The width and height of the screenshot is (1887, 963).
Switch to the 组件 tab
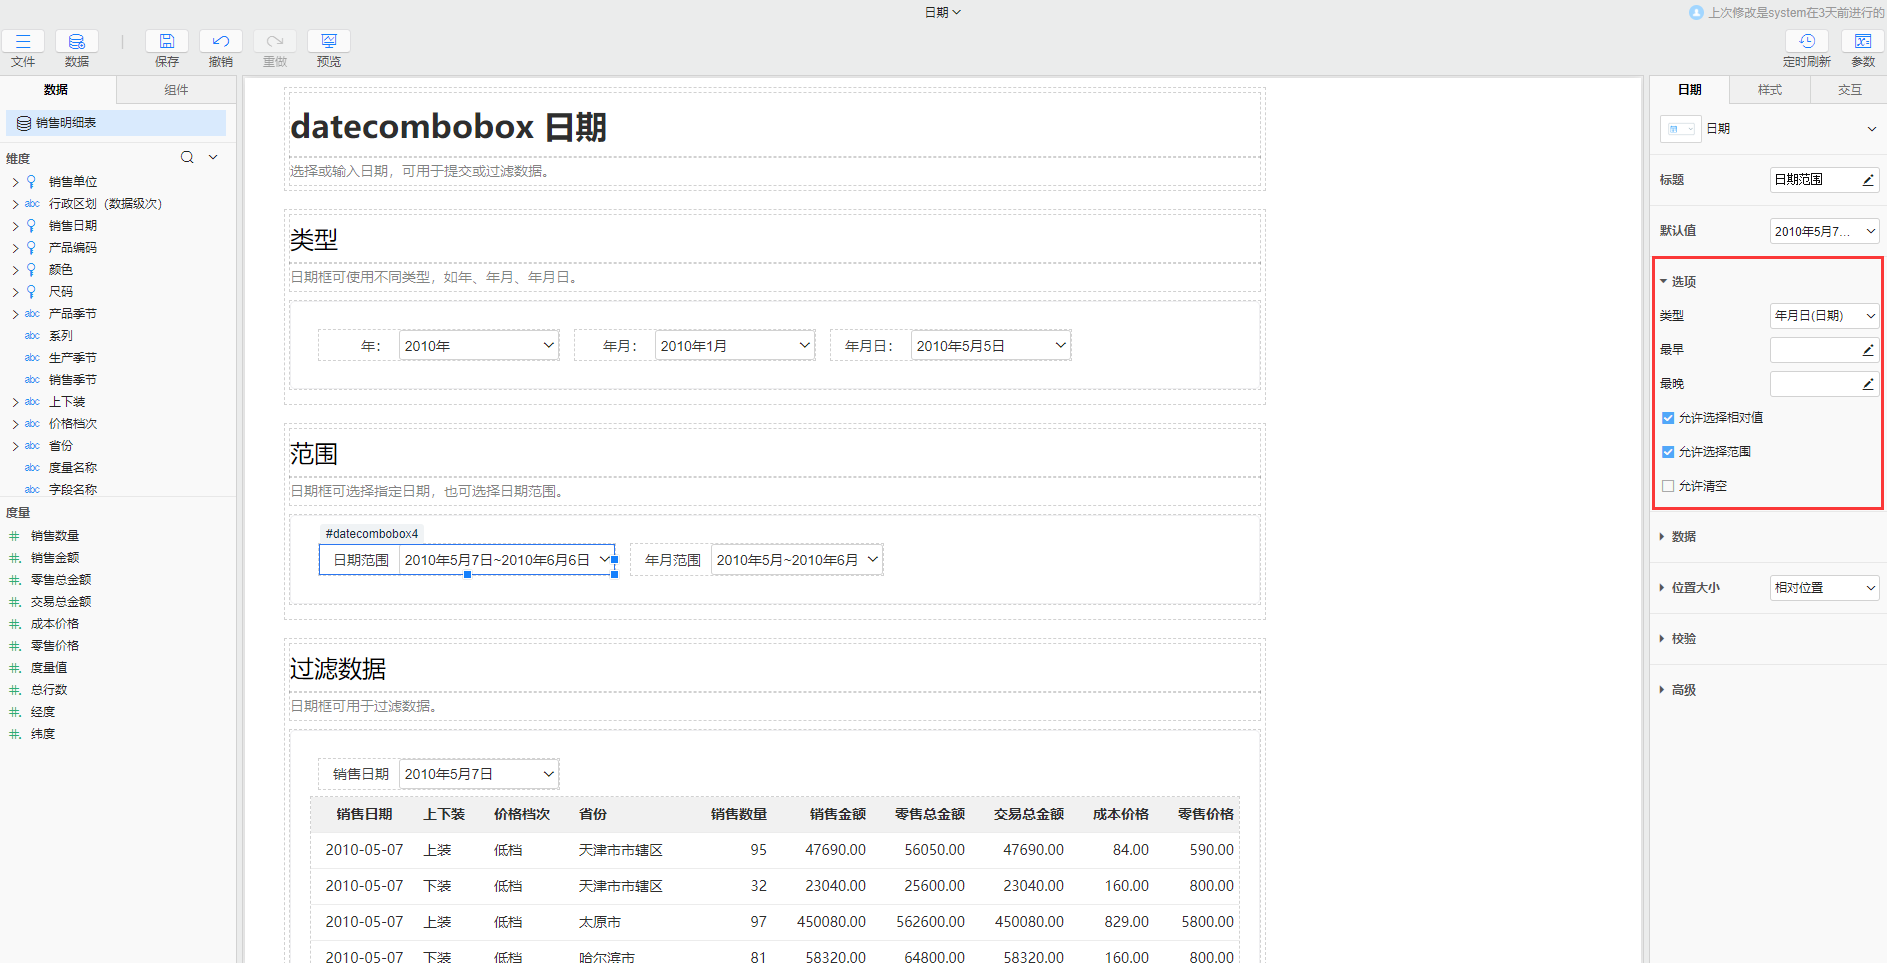[x=176, y=90]
